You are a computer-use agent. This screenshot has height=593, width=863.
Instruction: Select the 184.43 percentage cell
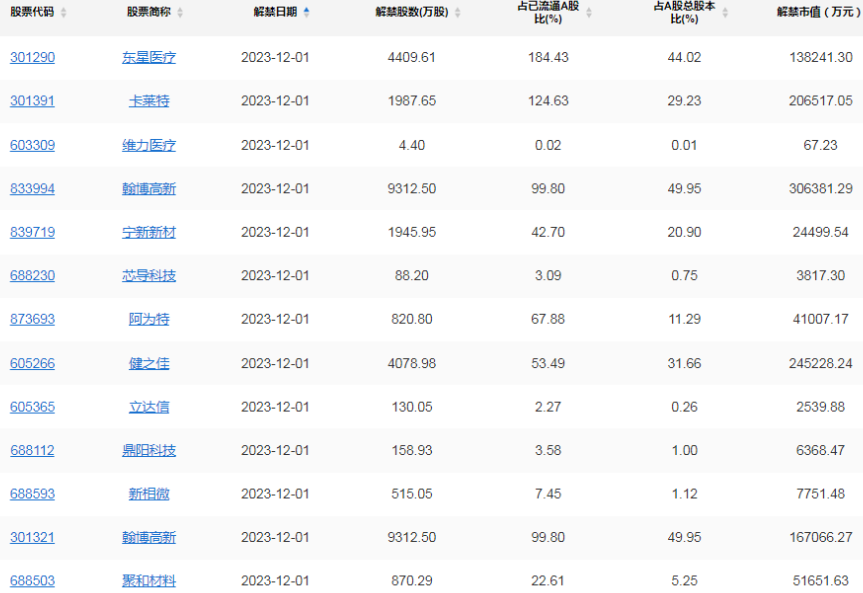[548, 57]
